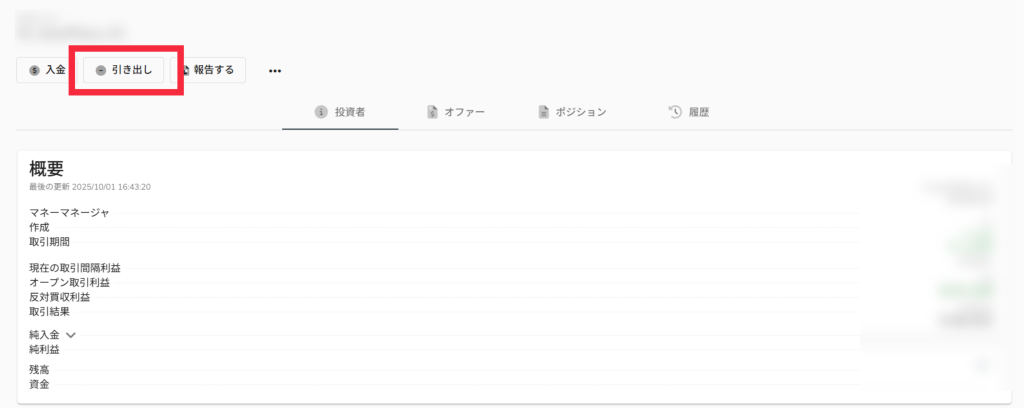Click the document icon on 報告する button
Image resolution: width=1024 pixels, height=408 pixels.
(x=185, y=71)
